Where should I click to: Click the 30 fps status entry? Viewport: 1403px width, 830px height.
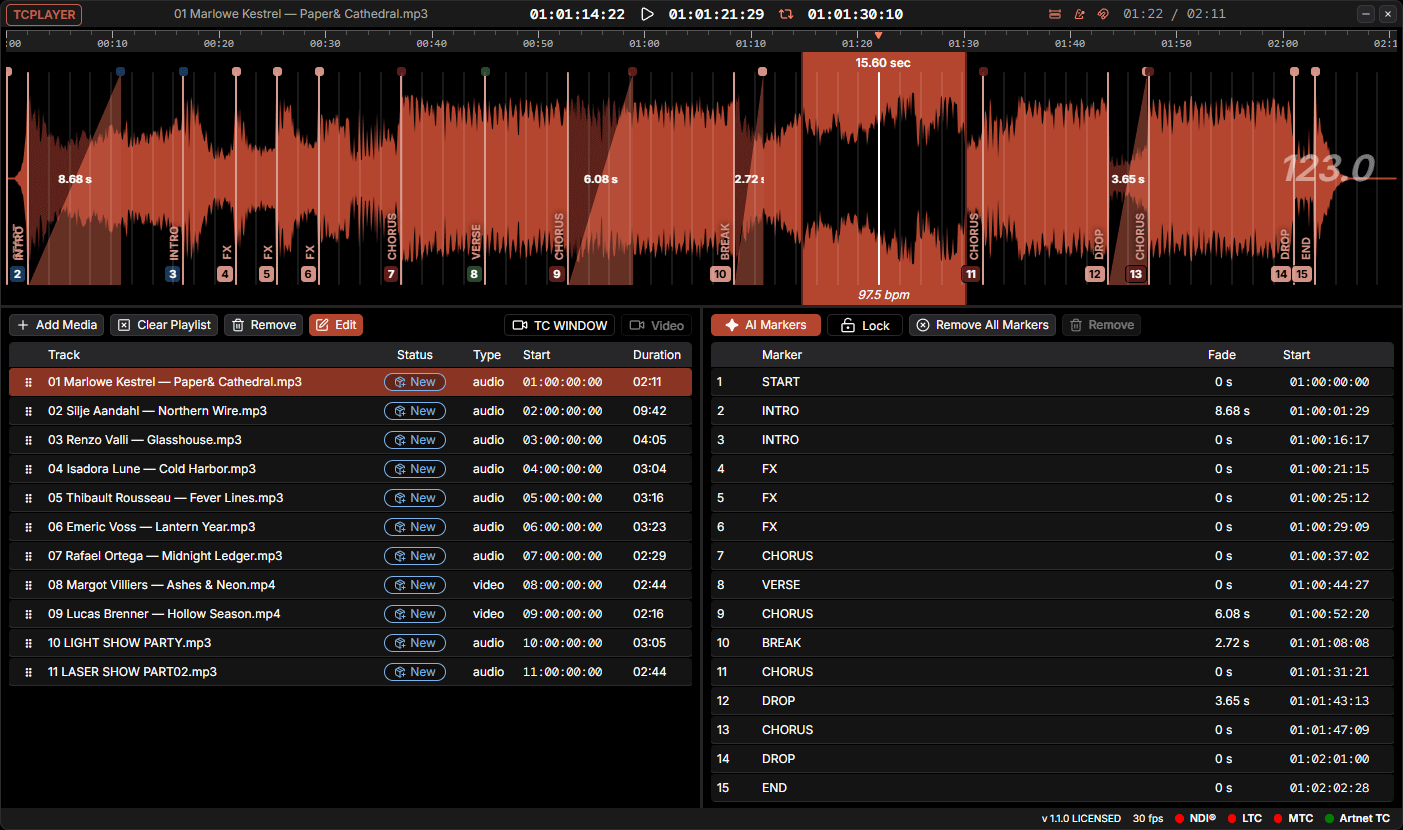(x=1148, y=818)
